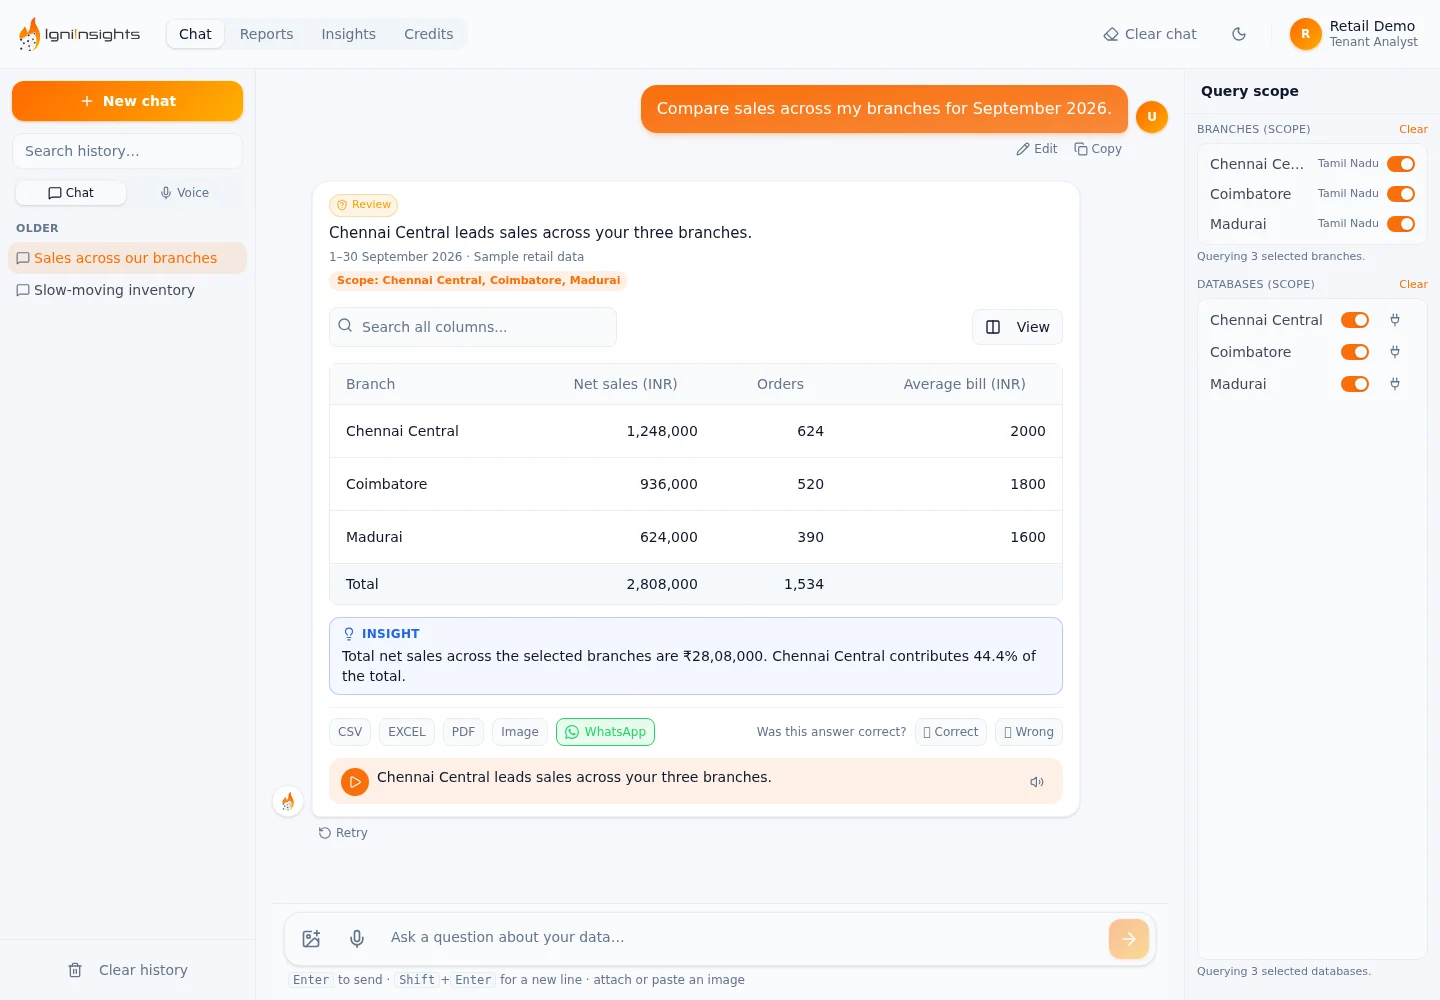Disable Chennai Central branch scope toggle
Image resolution: width=1440 pixels, height=1000 pixels.
pyautogui.click(x=1401, y=164)
